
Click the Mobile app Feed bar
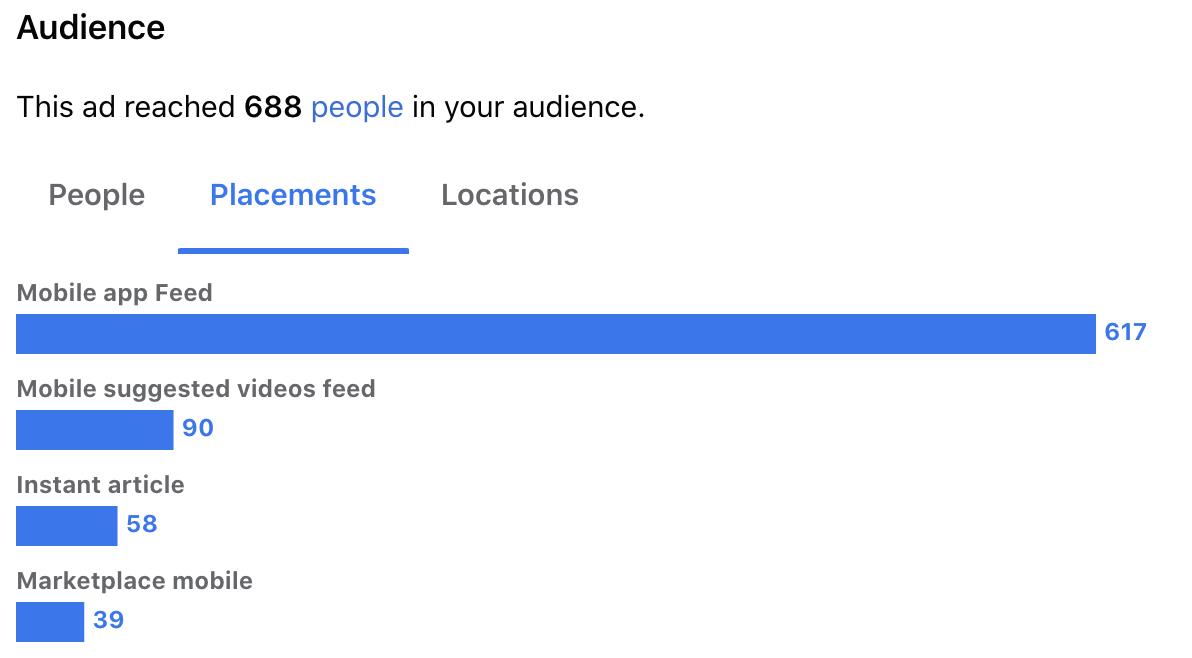click(556, 334)
